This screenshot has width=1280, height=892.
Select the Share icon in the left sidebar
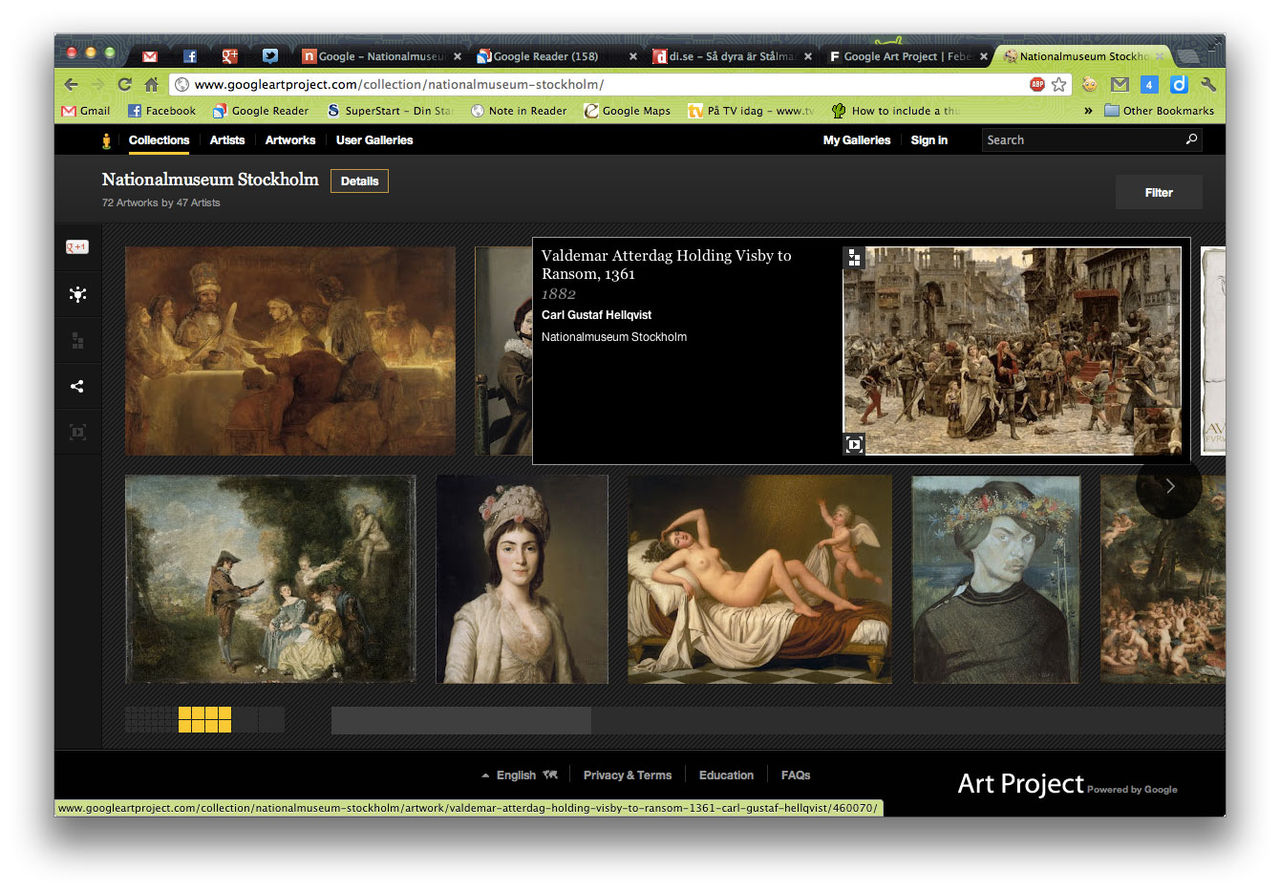(77, 386)
